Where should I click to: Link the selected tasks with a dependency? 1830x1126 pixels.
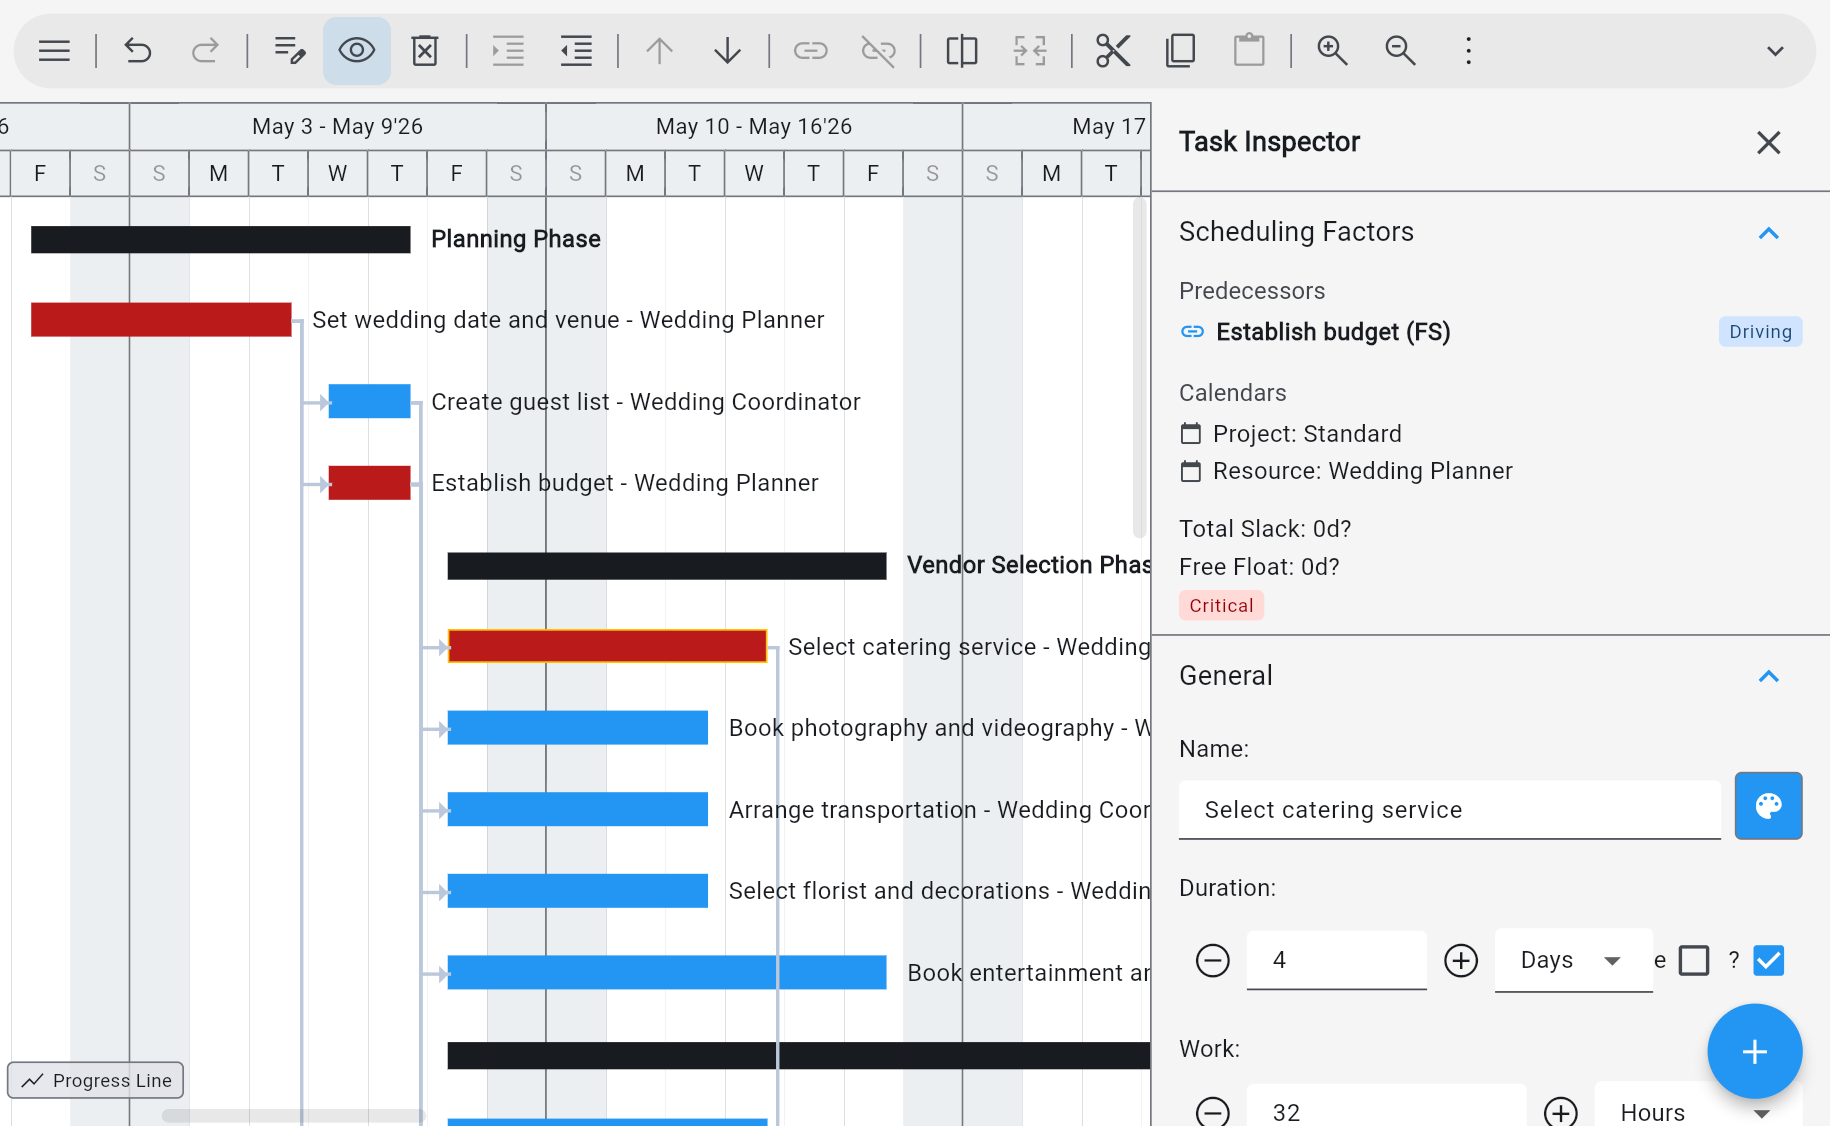click(811, 50)
